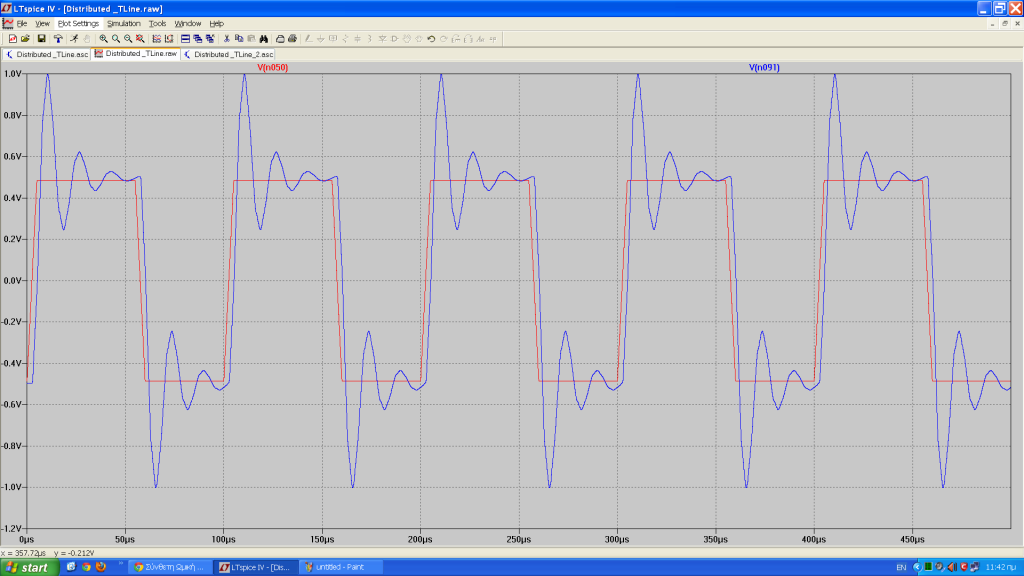This screenshot has height=576, width=1024.
Task: Click the Save disk icon
Action: click(x=41, y=38)
